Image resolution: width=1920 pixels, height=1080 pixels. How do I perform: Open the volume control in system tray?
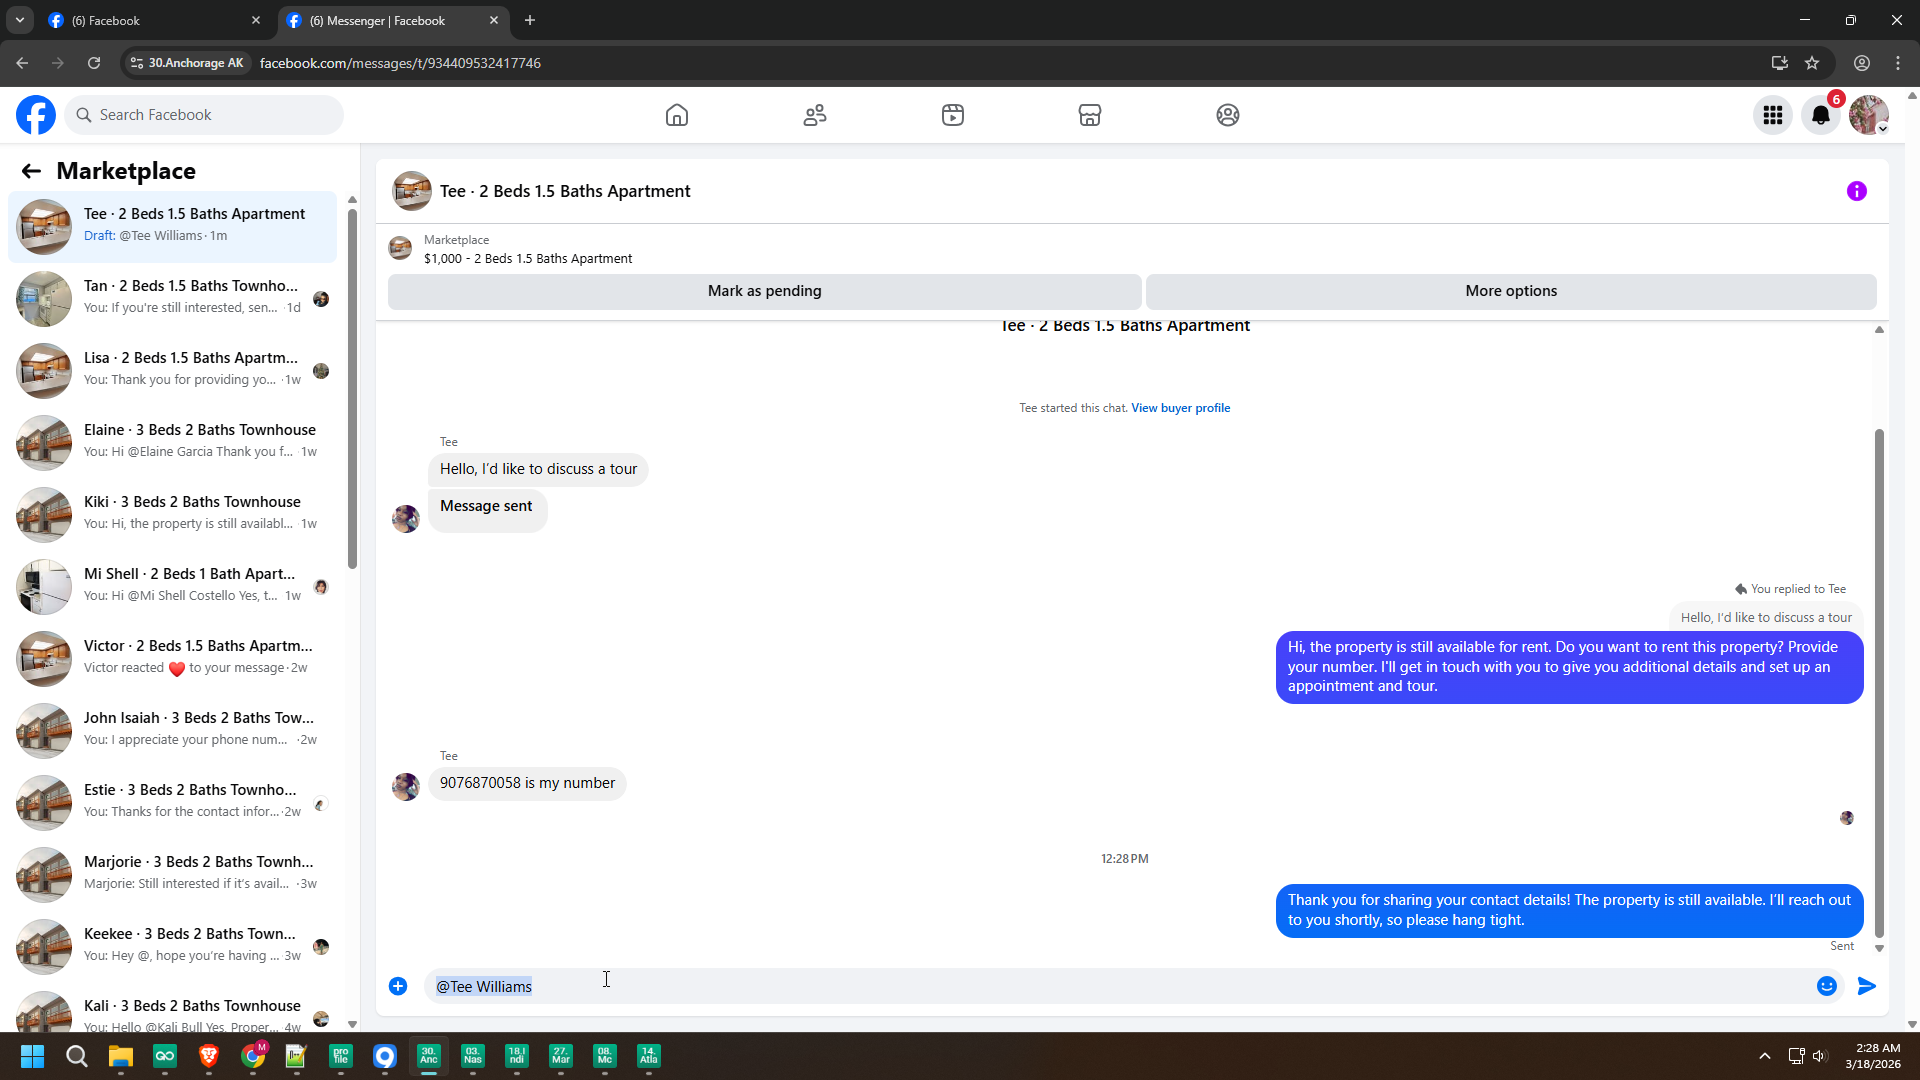(1819, 1056)
